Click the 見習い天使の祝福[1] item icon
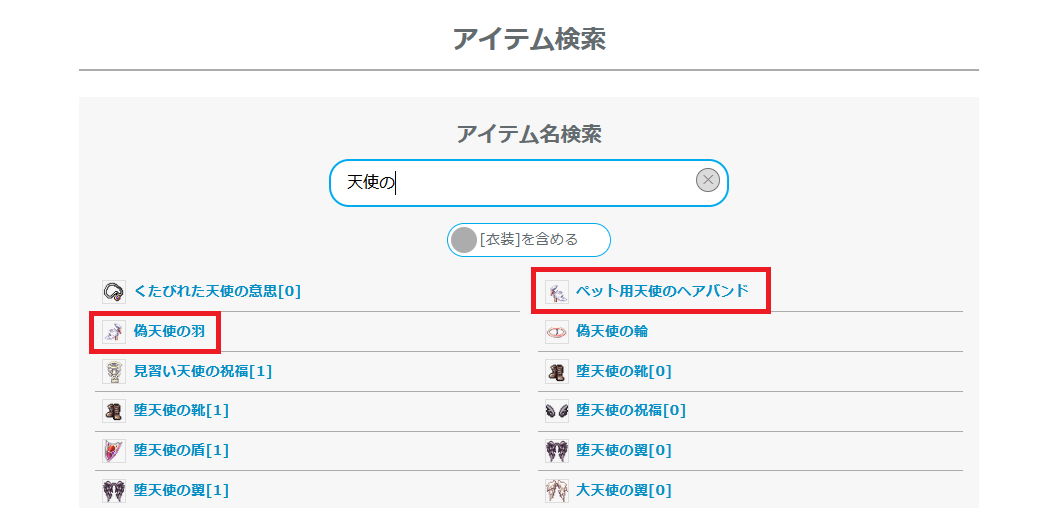1059x508 pixels. [x=113, y=371]
